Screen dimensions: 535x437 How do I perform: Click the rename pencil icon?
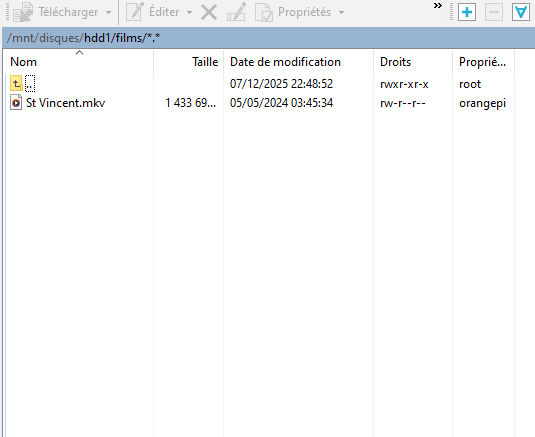(236, 12)
